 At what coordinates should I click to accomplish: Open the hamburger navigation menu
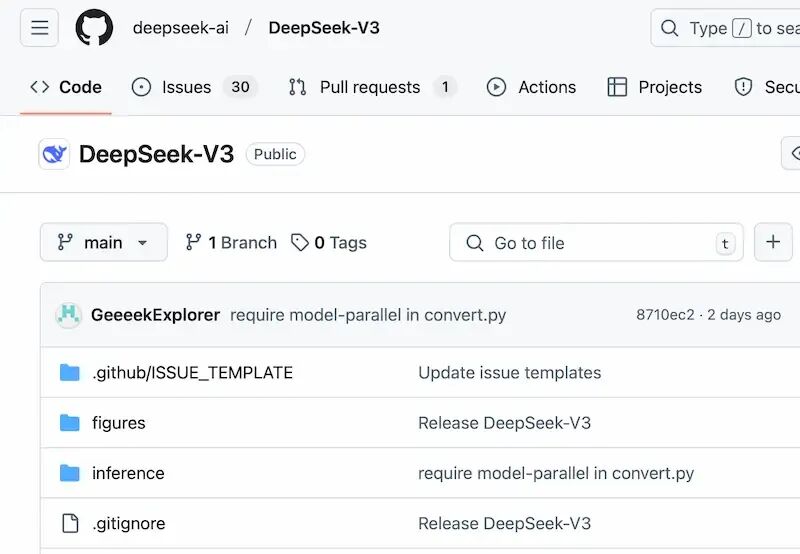[x=39, y=28]
